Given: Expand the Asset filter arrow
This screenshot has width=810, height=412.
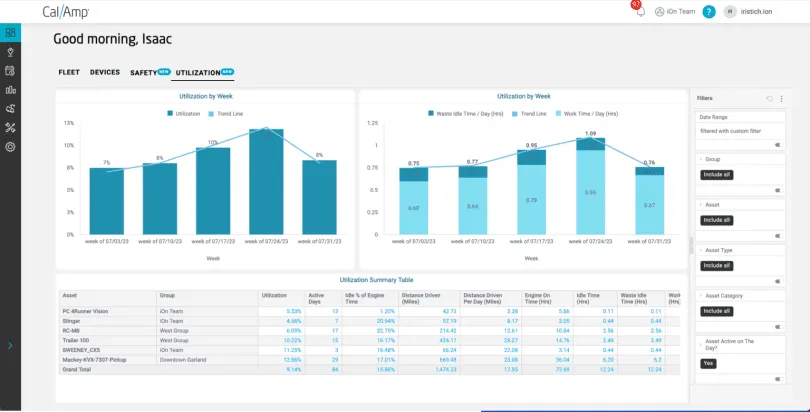Looking at the screenshot, I should click(x=702, y=205).
